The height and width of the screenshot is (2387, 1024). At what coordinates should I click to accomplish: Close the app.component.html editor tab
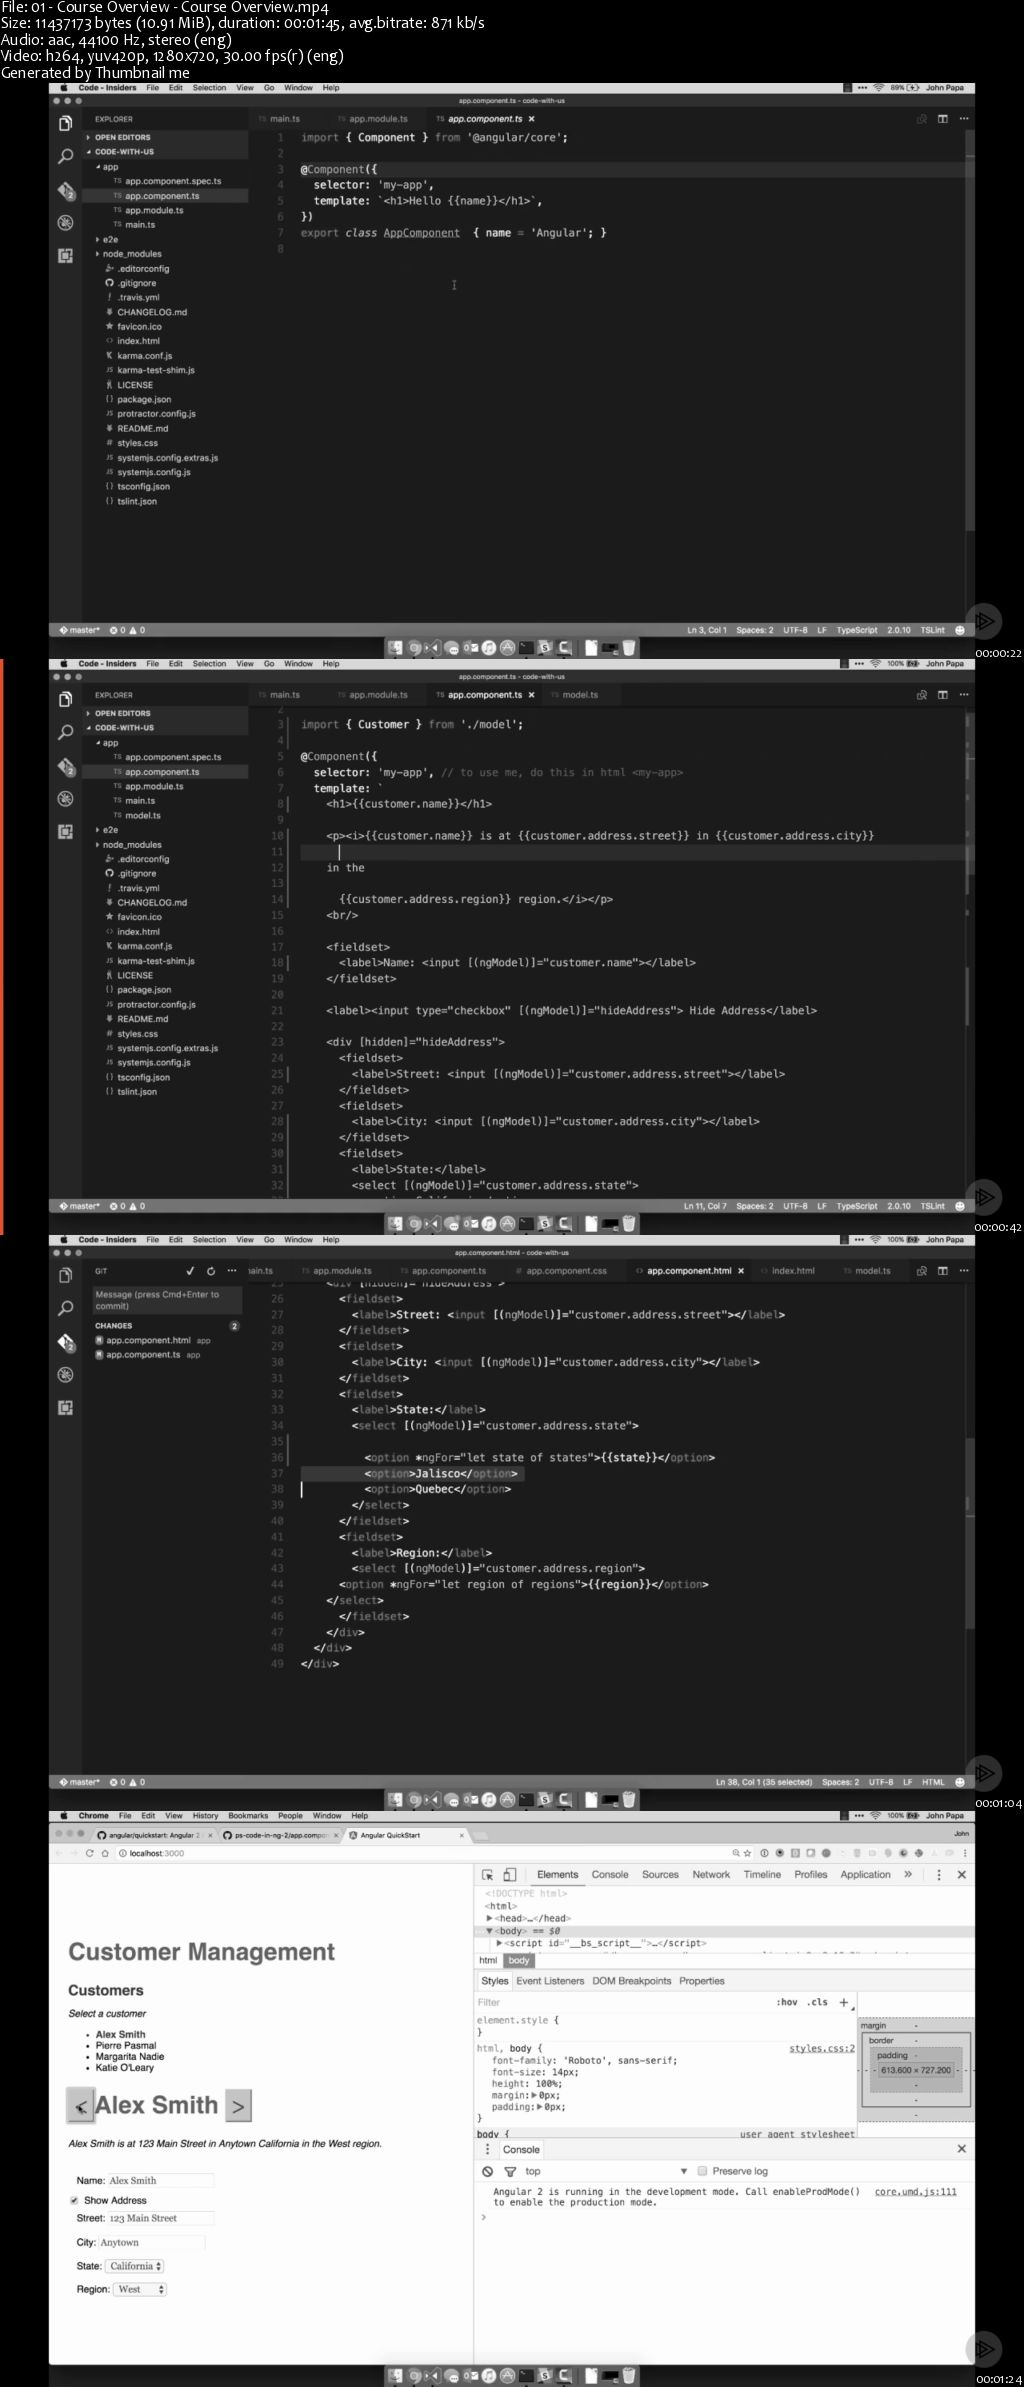(741, 1271)
